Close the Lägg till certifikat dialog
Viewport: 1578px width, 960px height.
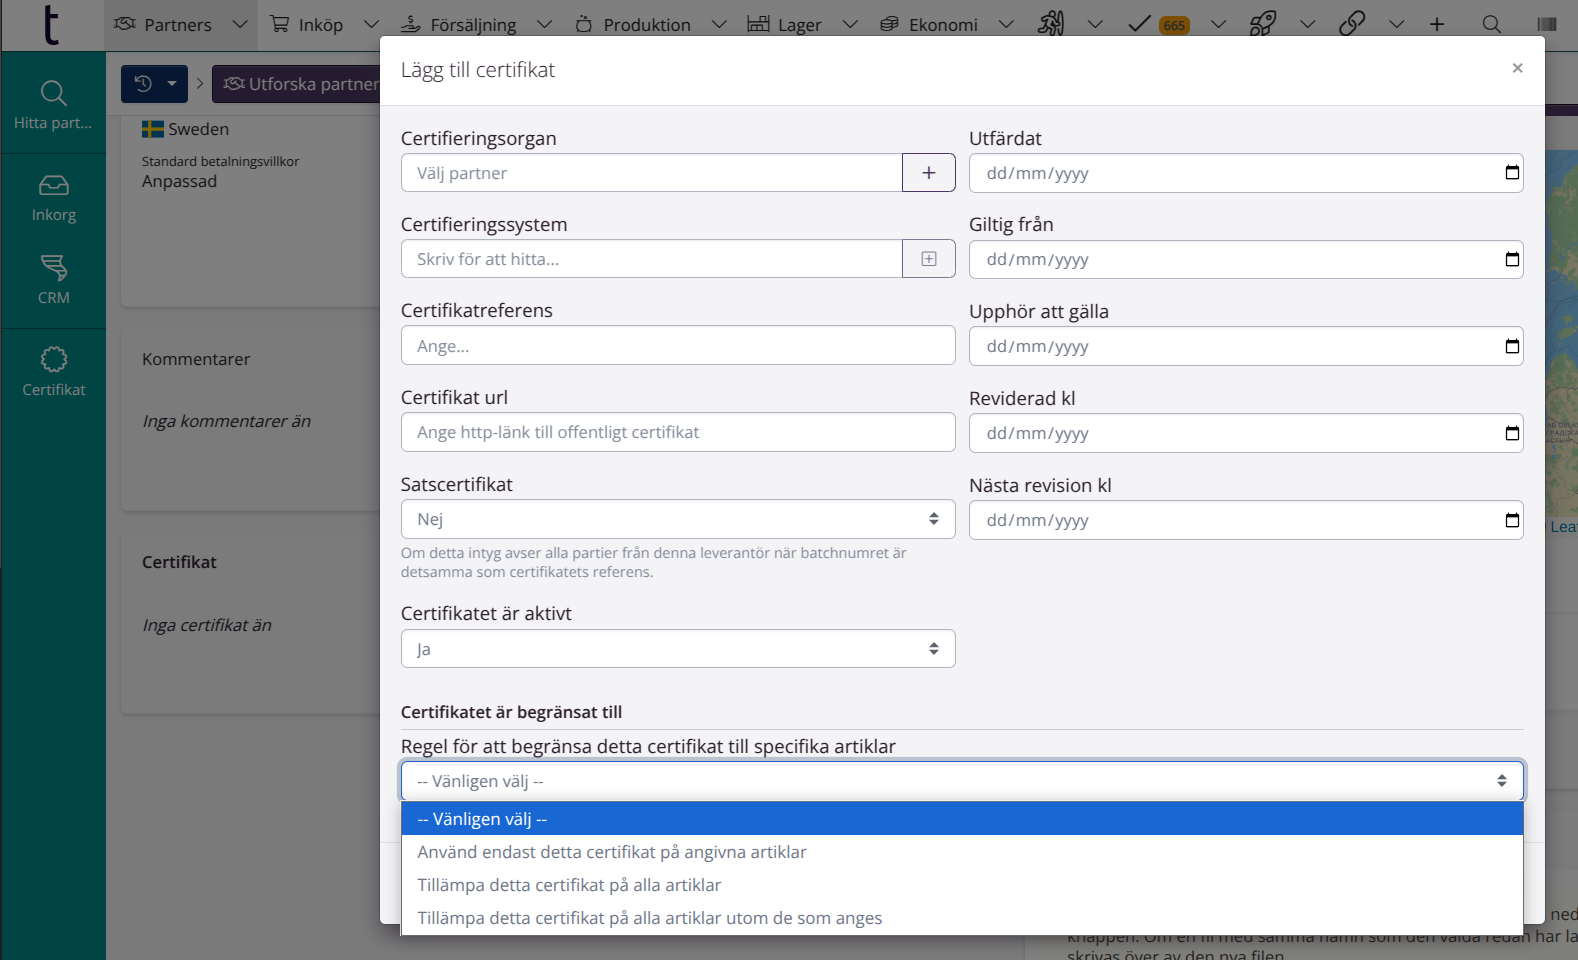[x=1517, y=68]
